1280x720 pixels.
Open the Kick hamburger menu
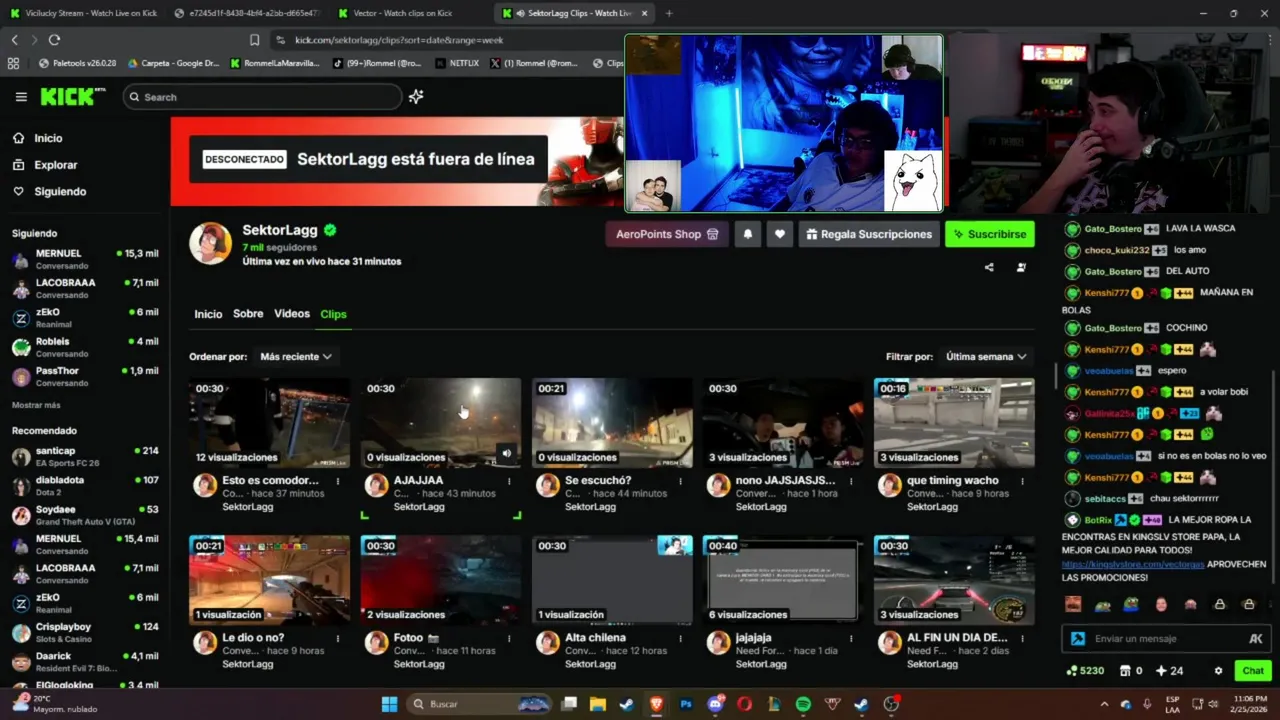tap(21, 97)
